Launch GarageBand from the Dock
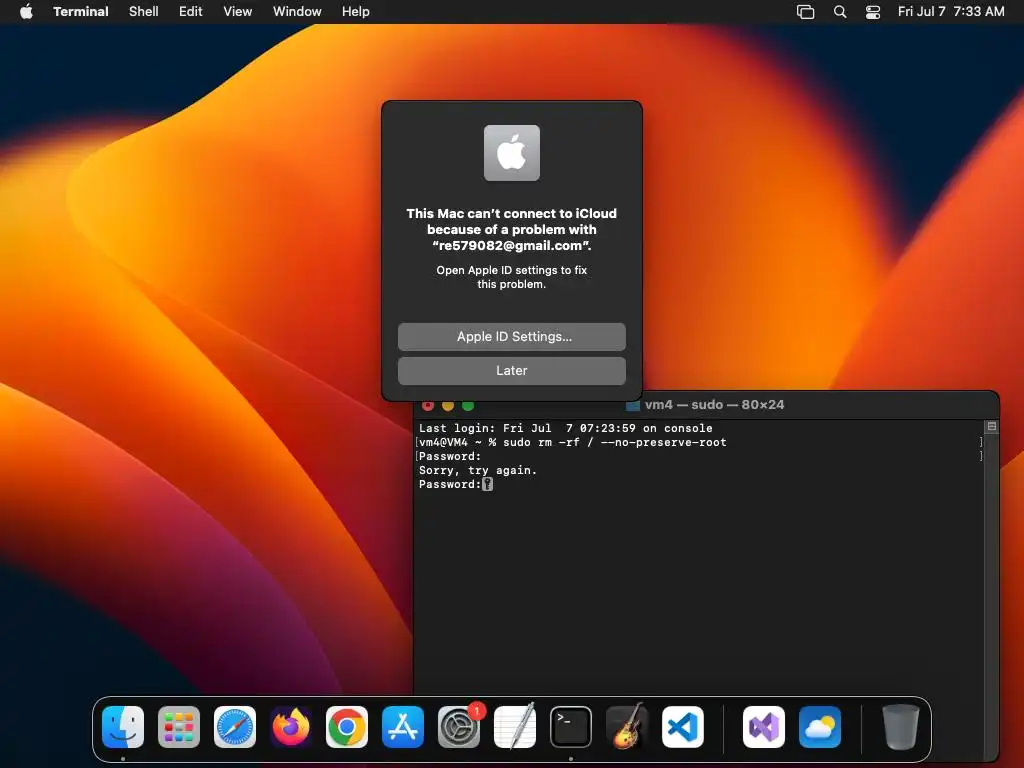 point(627,727)
